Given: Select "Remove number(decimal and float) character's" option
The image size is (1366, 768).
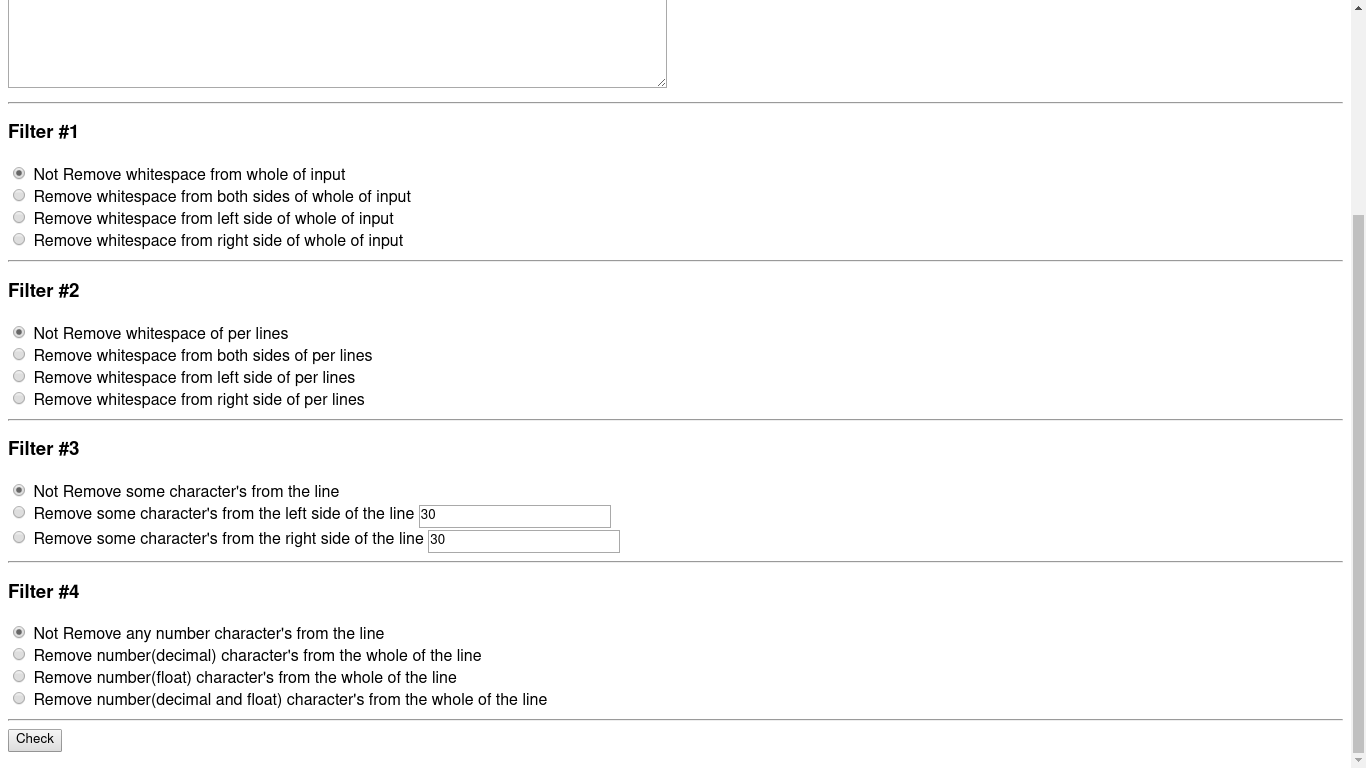Looking at the screenshot, I should (x=19, y=698).
